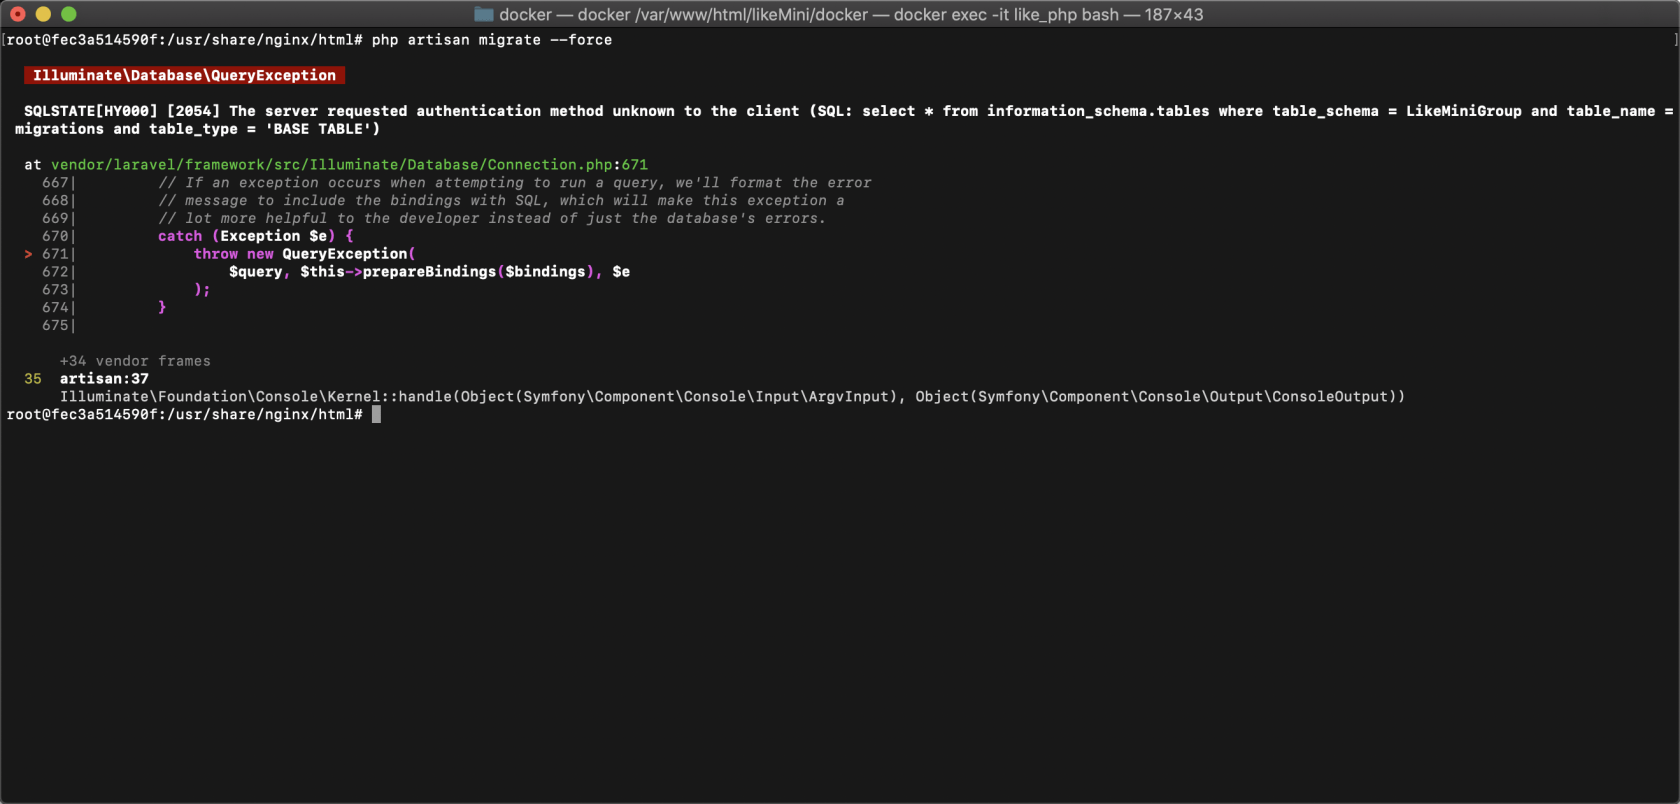Click the line number 675
Screen dimensions: 1680x804
[x=55, y=326]
